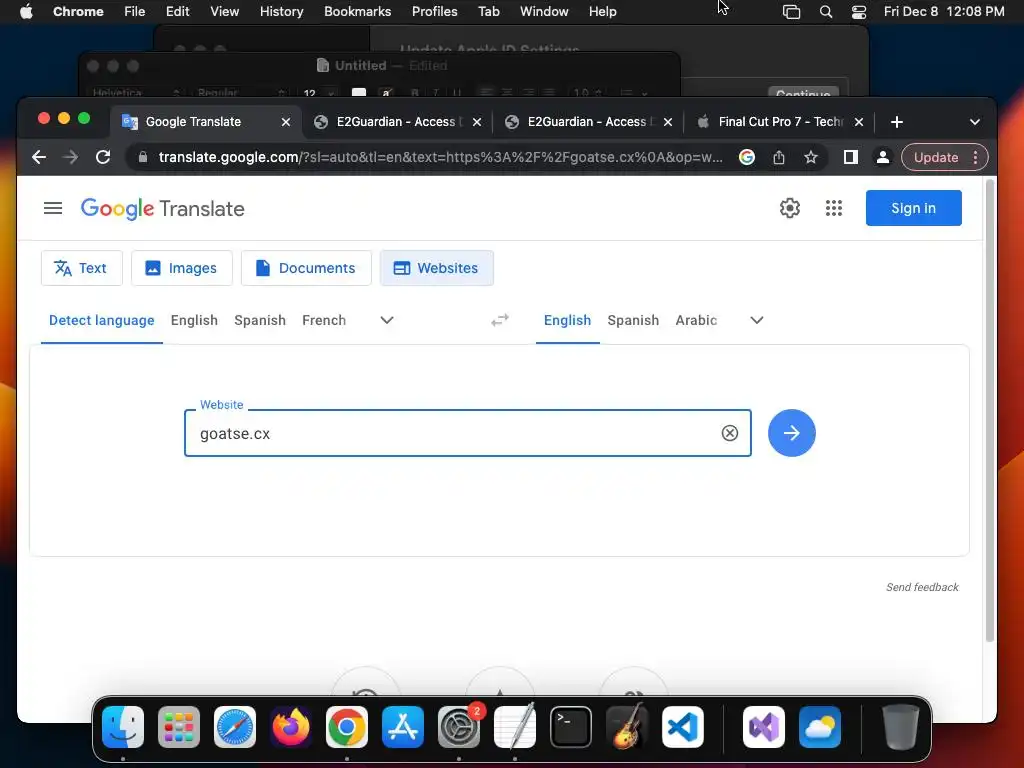Open a new Chrome tab
This screenshot has height=768, width=1024.
point(897,122)
